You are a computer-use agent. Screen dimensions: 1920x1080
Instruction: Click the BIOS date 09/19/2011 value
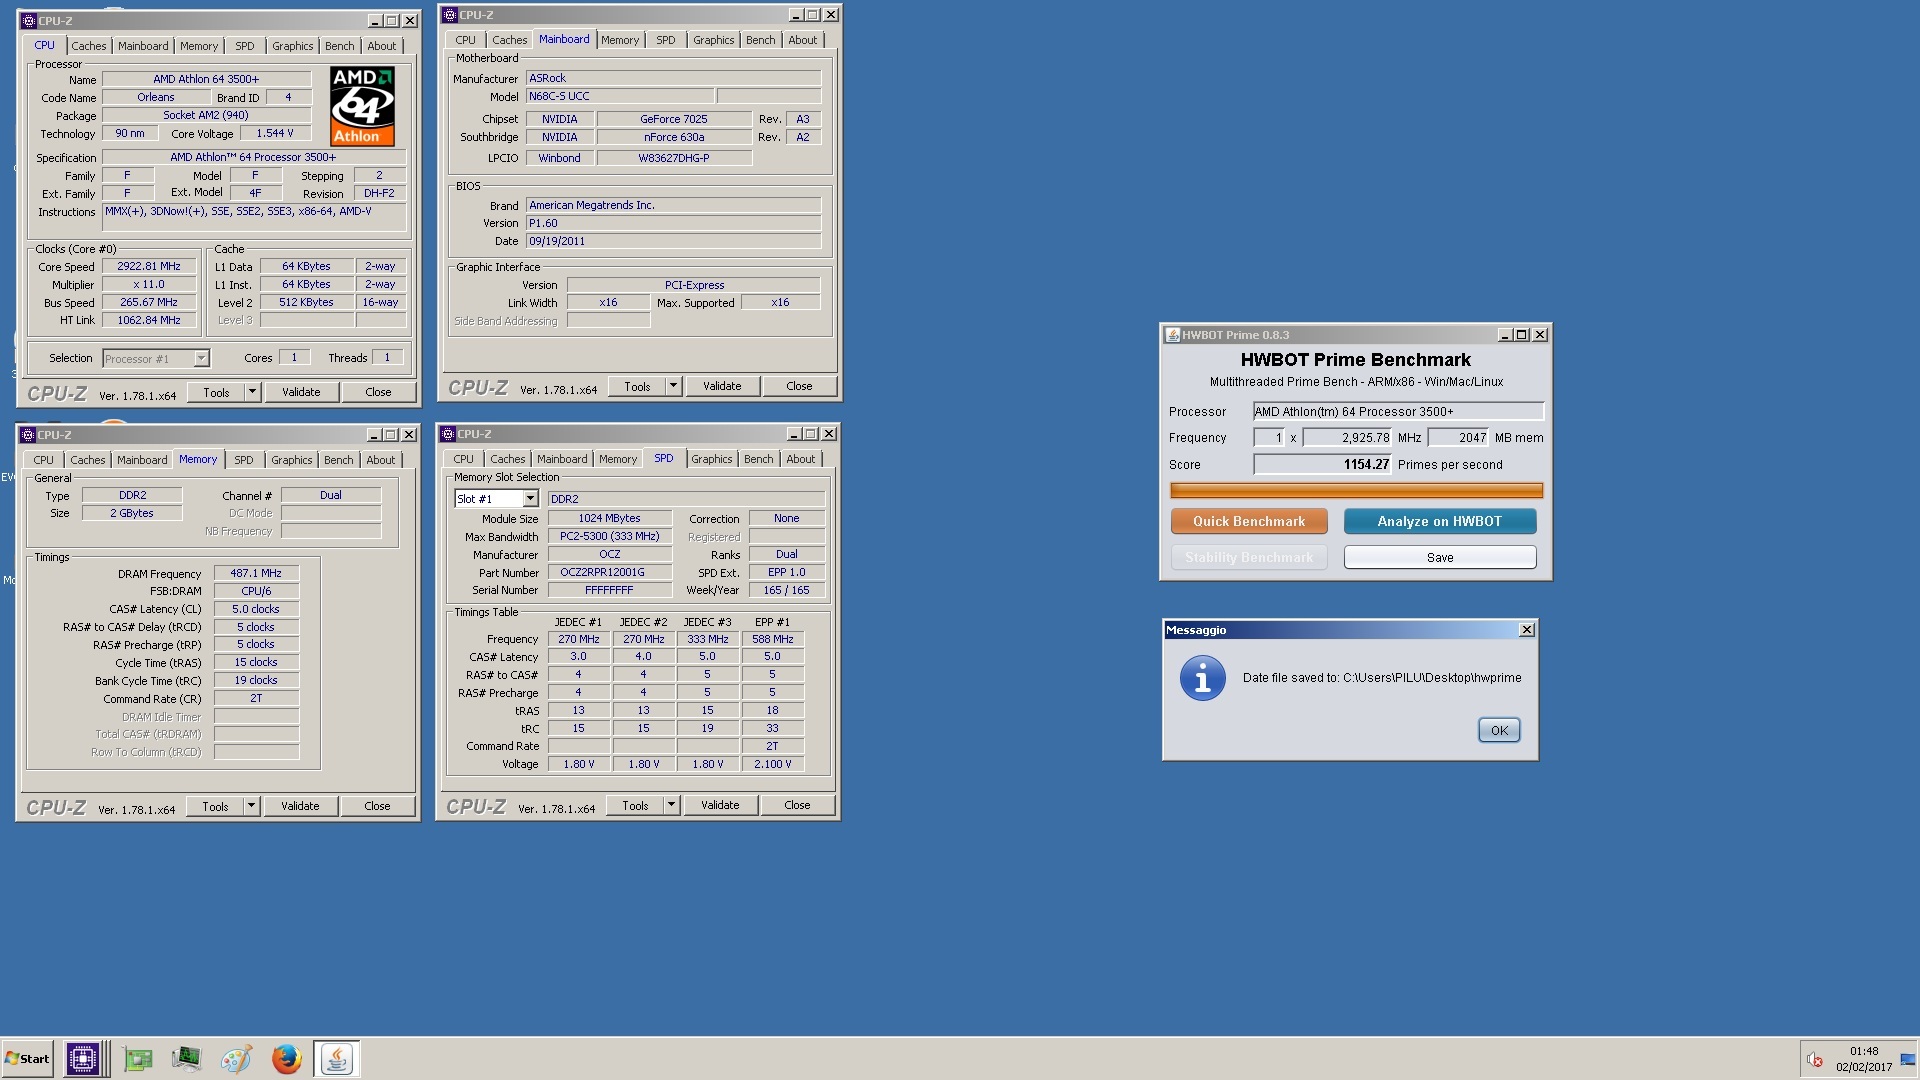click(673, 241)
